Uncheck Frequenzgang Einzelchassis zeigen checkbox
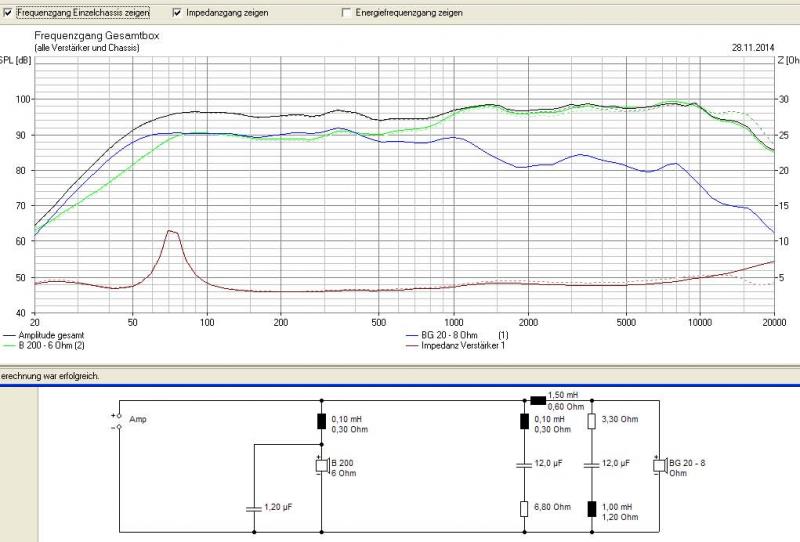800x542 pixels. tap(8, 13)
